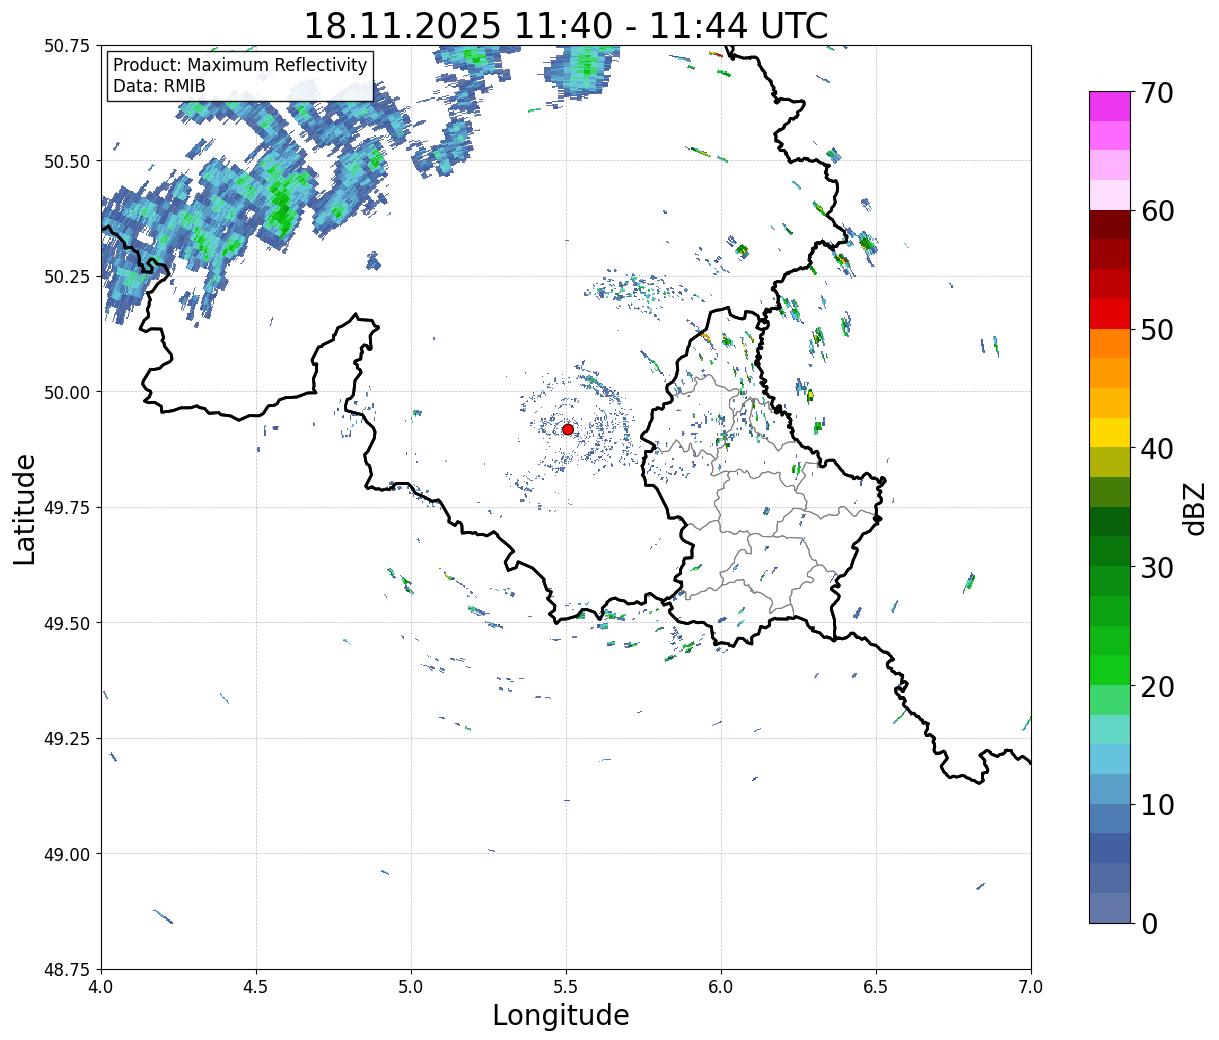Click the Latitude axis label
This screenshot has width=1219, height=1040.
[25, 508]
